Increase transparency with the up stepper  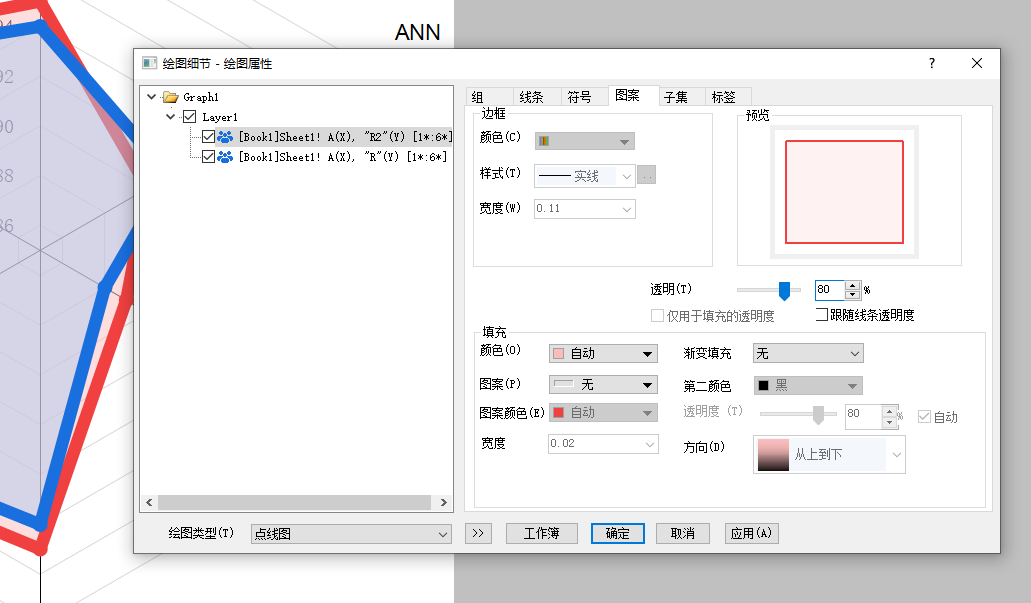(853, 285)
